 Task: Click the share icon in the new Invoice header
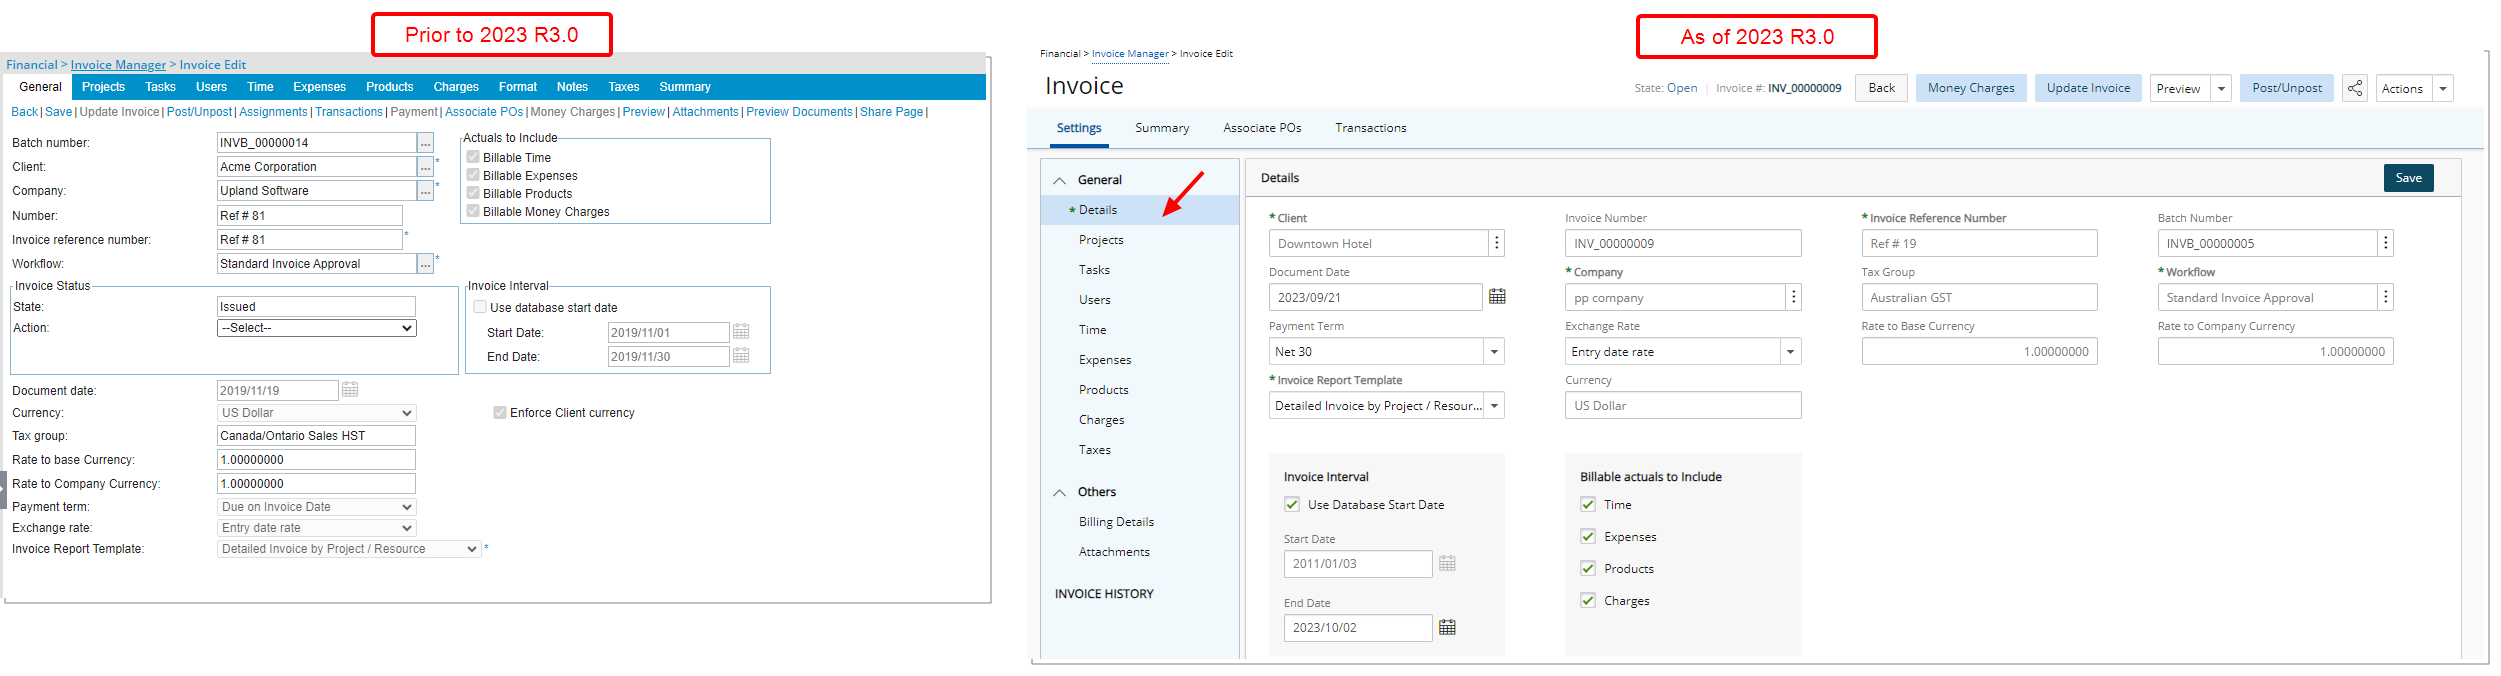2355,88
